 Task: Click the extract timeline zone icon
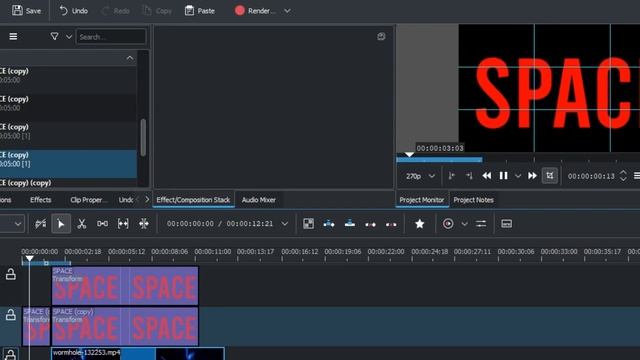[370, 224]
